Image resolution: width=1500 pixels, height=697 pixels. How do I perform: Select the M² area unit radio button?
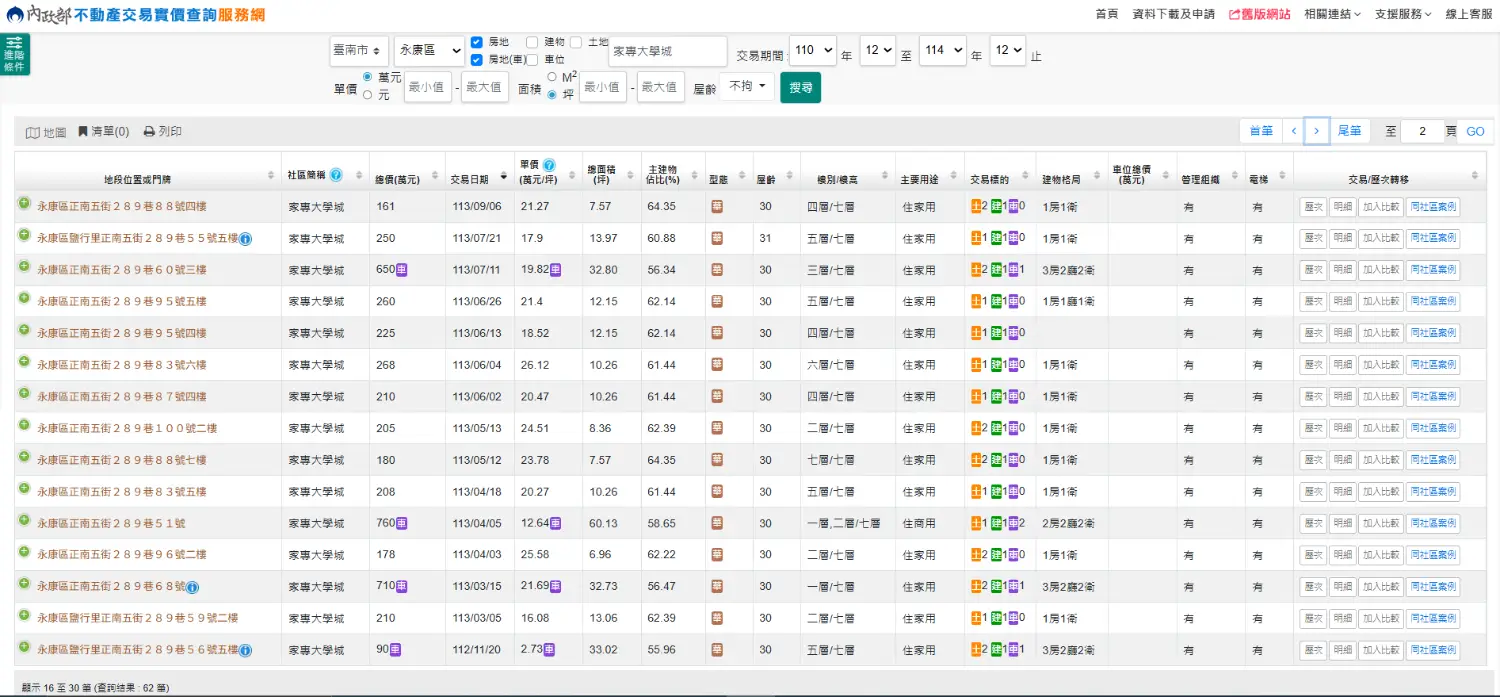point(552,77)
